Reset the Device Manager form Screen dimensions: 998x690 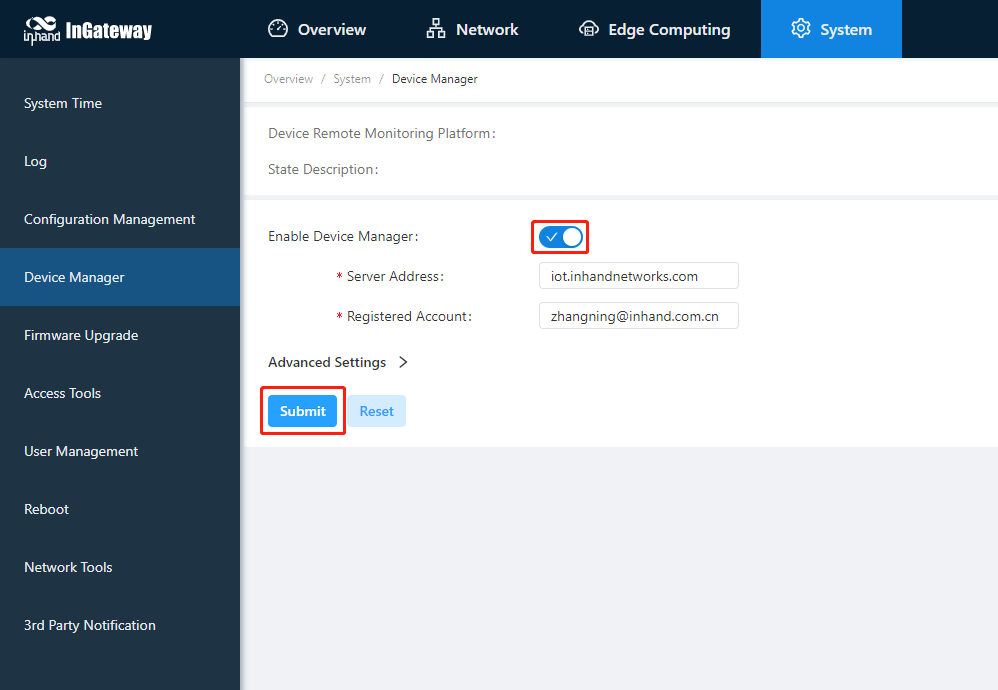click(376, 411)
